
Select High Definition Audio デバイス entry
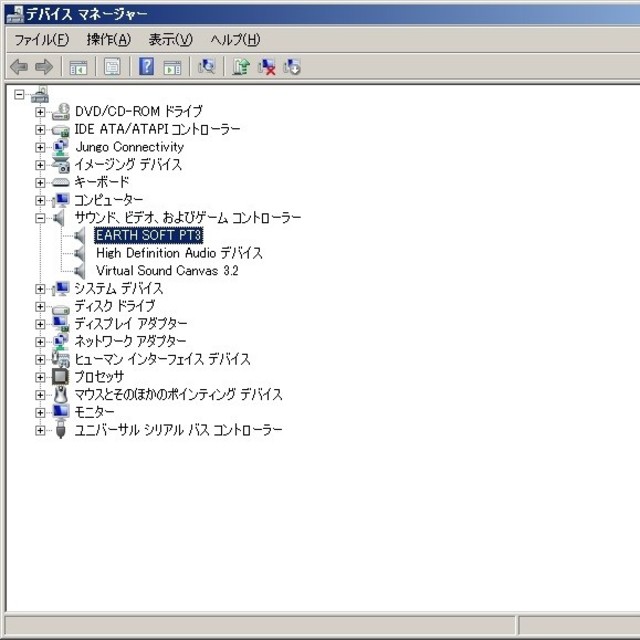pos(179,253)
